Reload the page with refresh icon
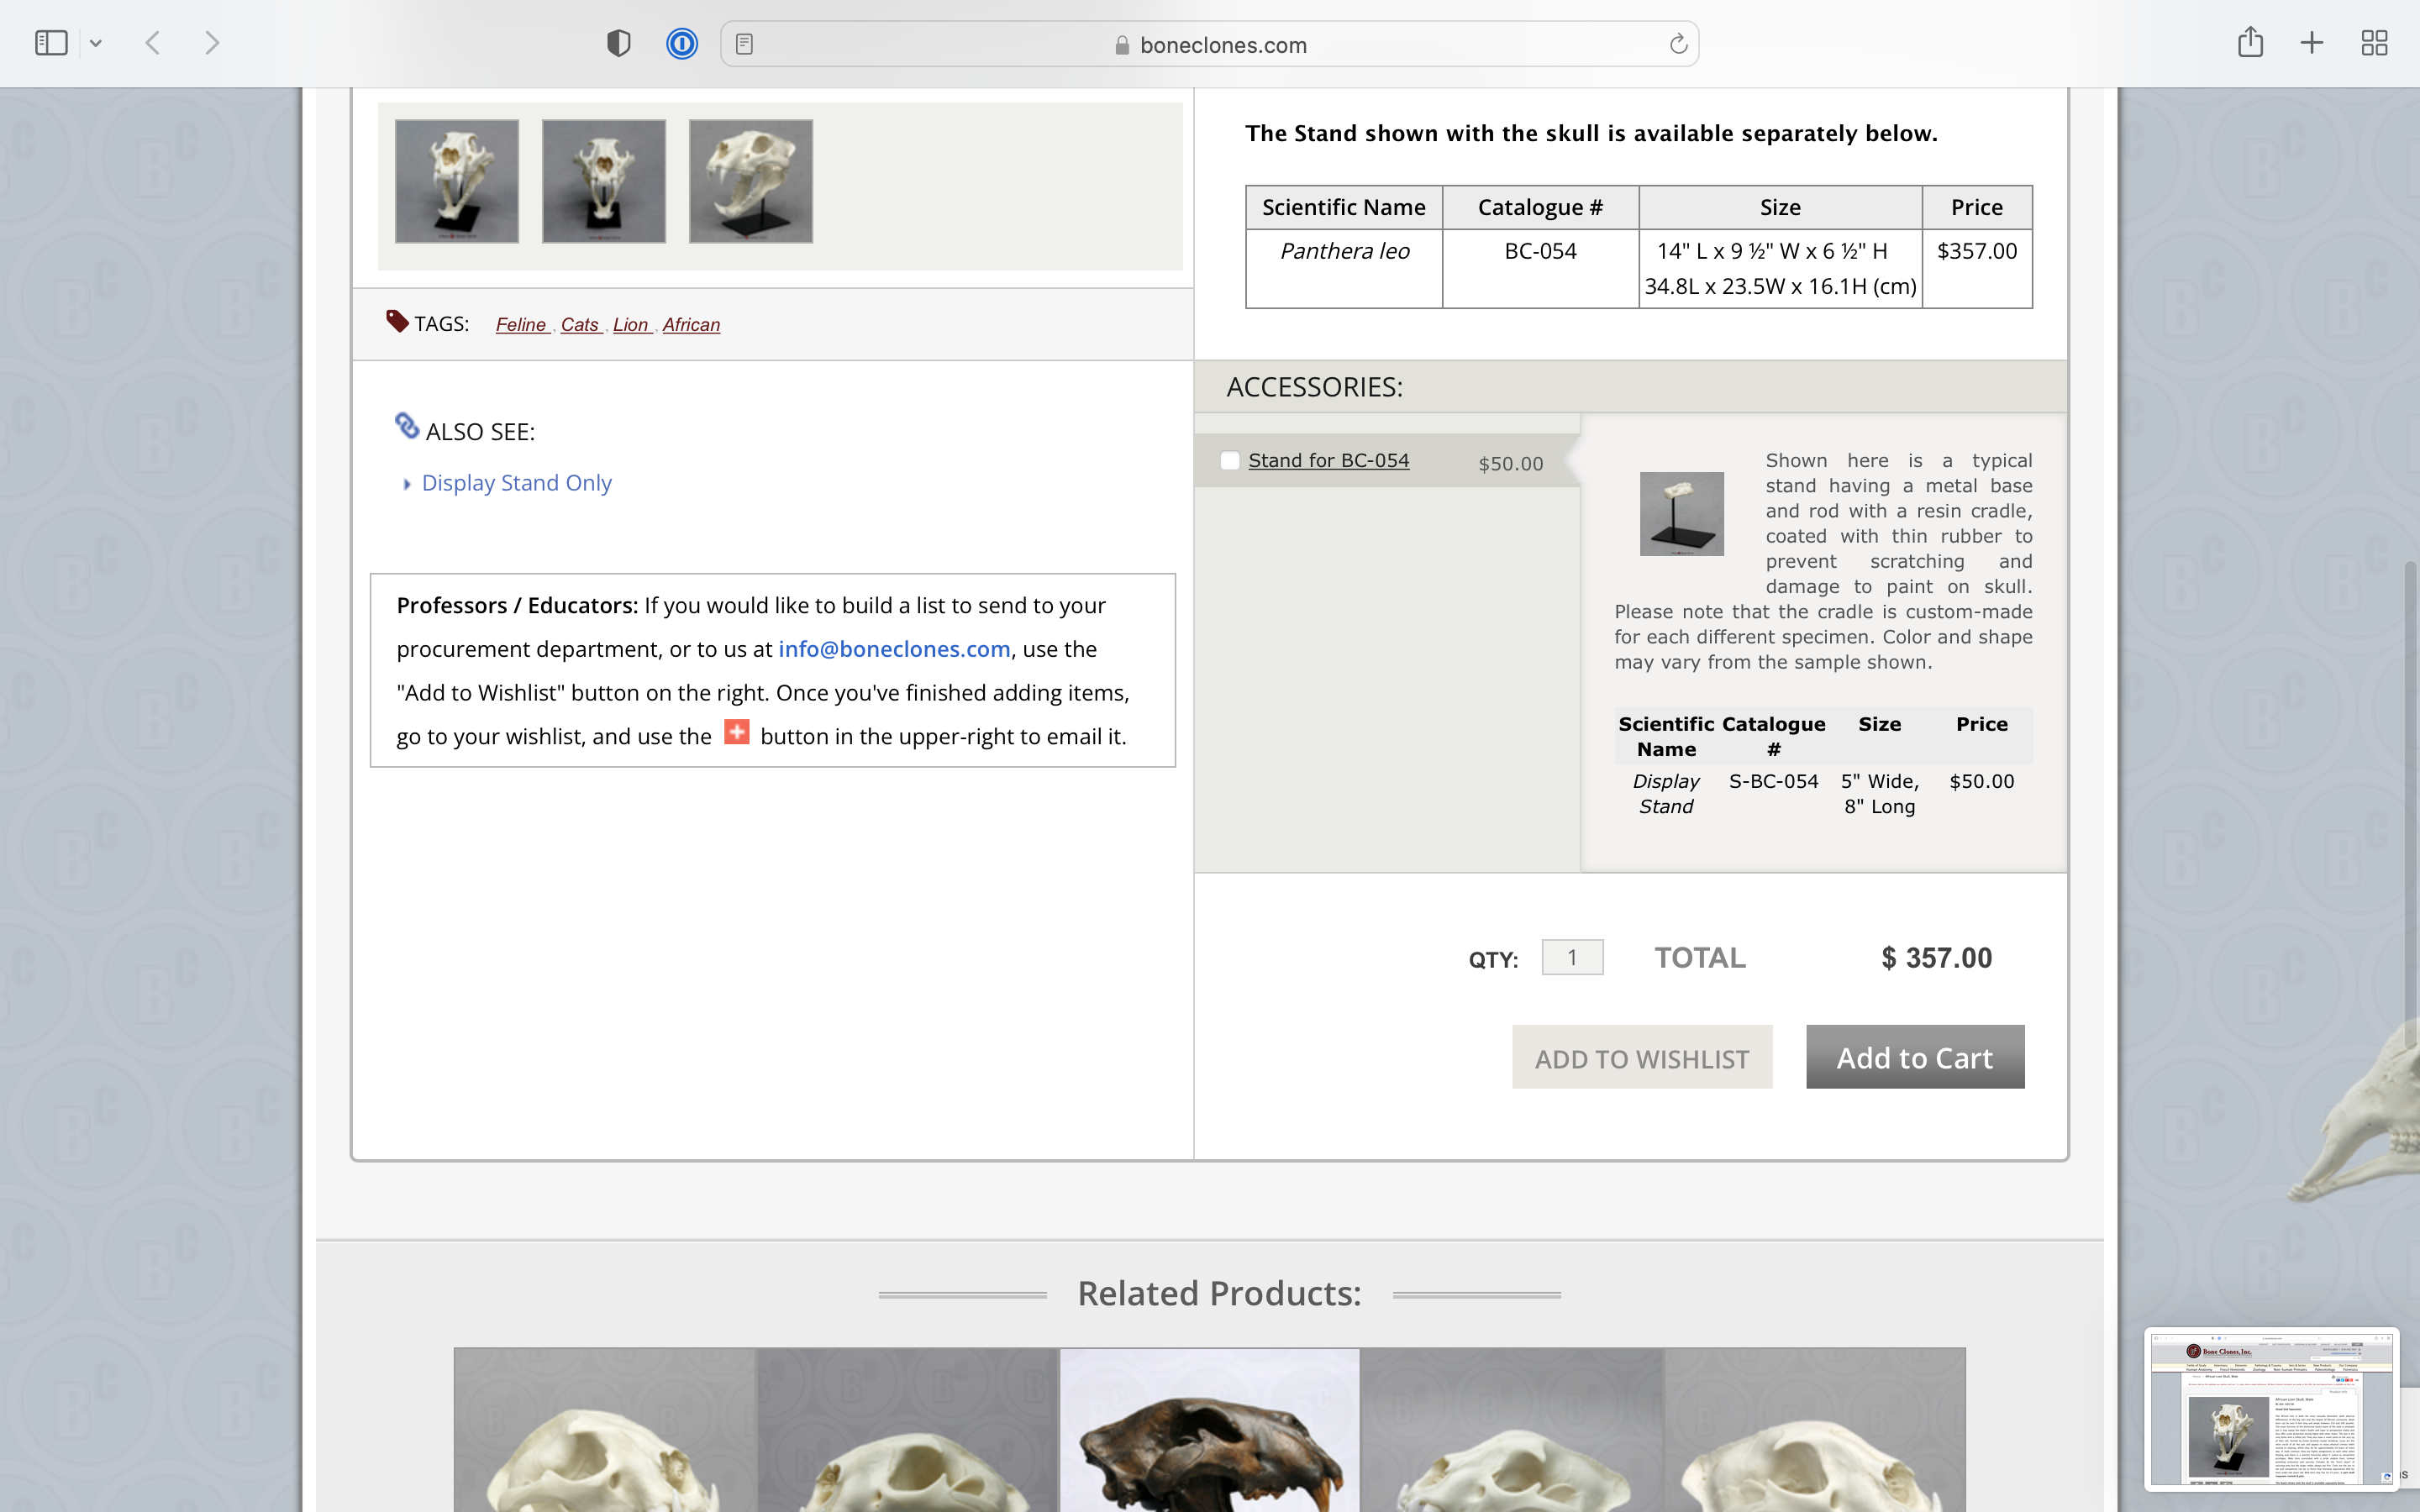 [x=1678, y=44]
